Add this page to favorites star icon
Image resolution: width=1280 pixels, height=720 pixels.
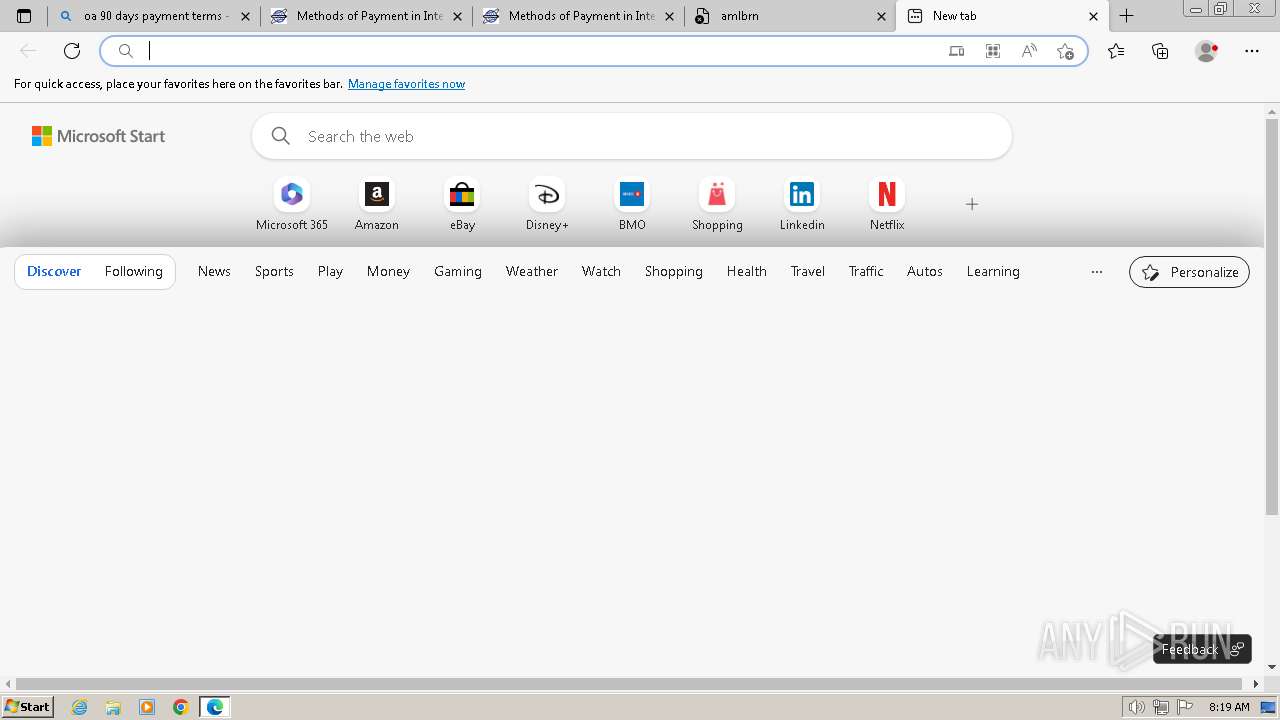click(1065, 51)
